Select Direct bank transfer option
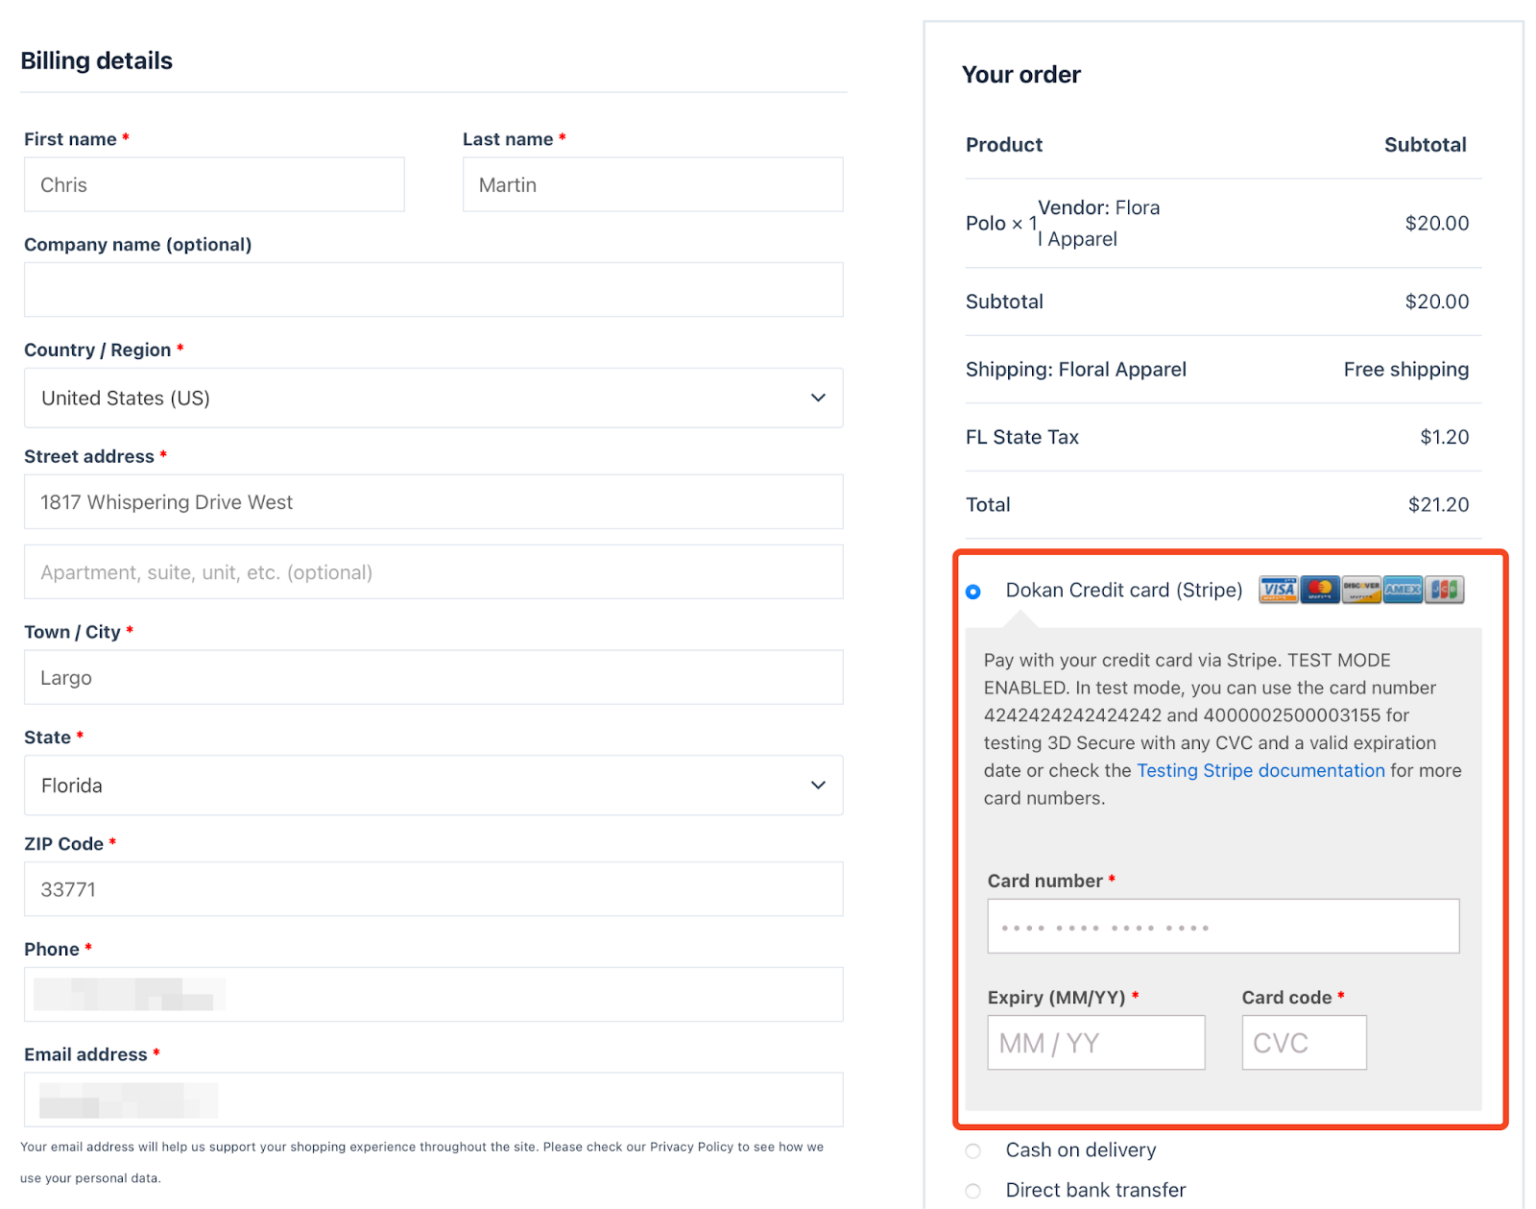The image size is (1536, 1209). pos(973,1190)
